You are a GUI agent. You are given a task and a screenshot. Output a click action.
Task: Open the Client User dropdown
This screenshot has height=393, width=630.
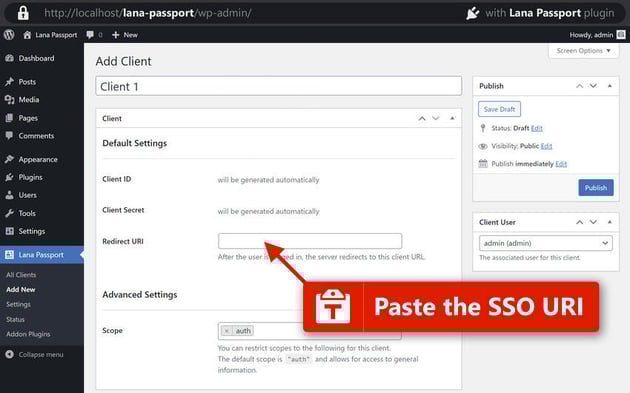click(546, 243)
